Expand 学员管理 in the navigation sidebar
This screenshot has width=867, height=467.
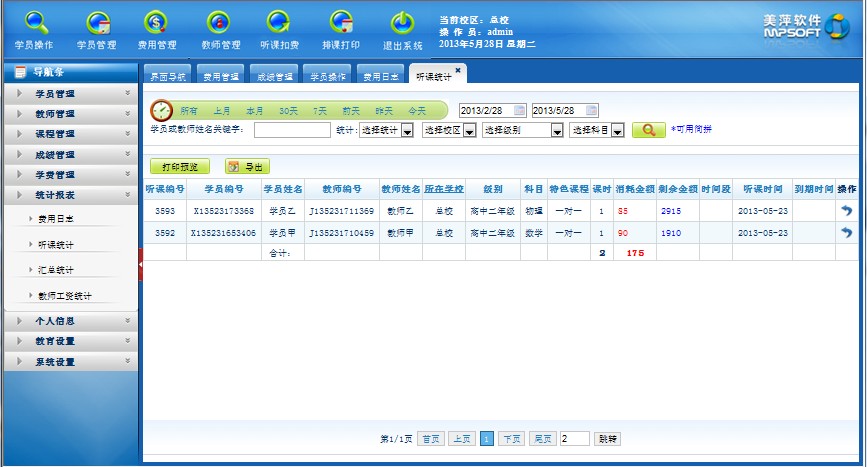tap(70, 94)
